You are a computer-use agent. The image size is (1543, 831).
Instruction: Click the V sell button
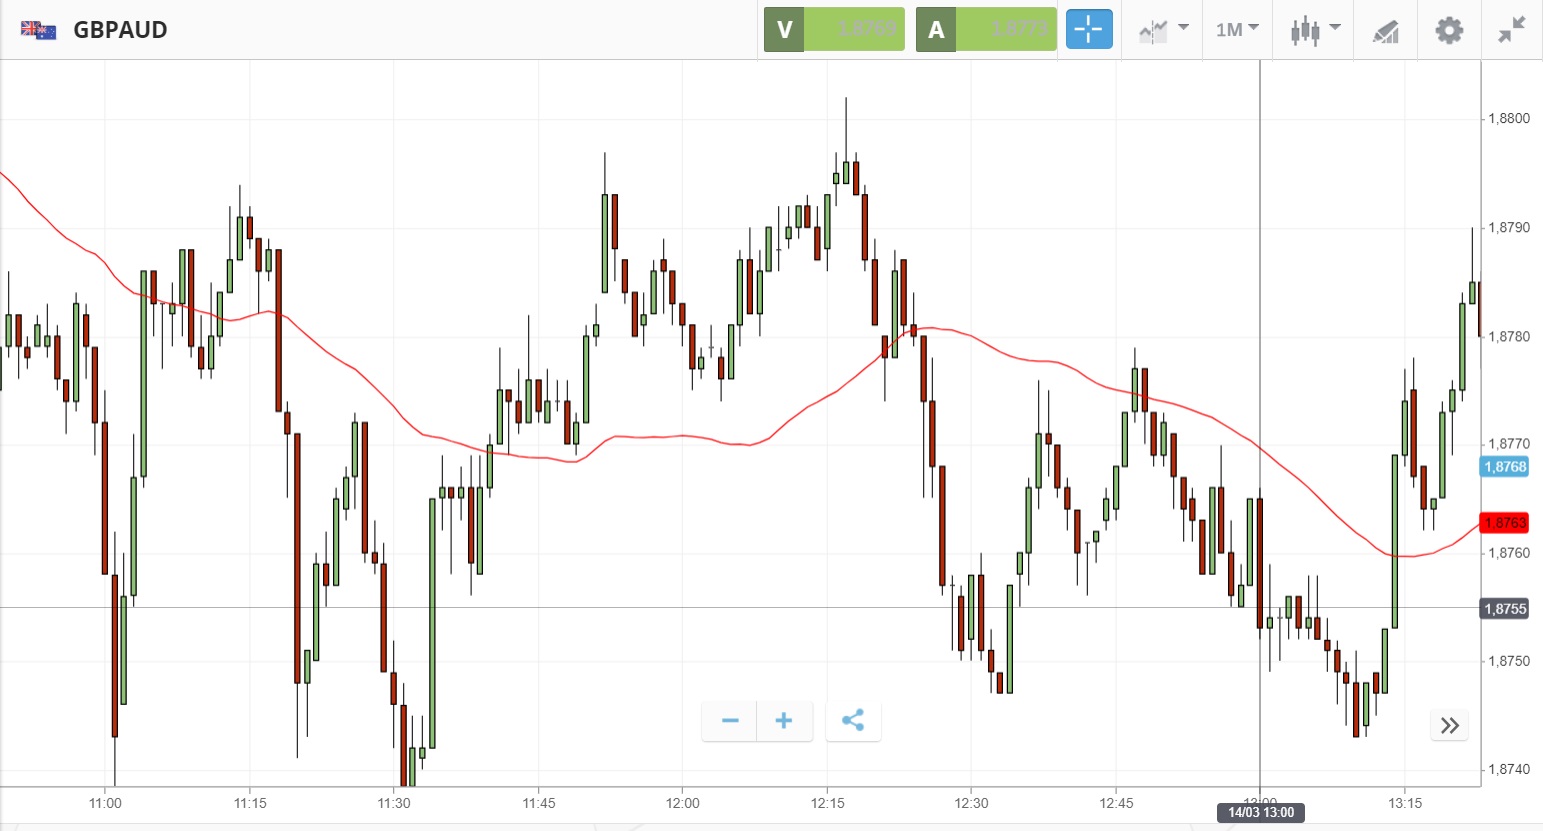(x=834, y=30)
